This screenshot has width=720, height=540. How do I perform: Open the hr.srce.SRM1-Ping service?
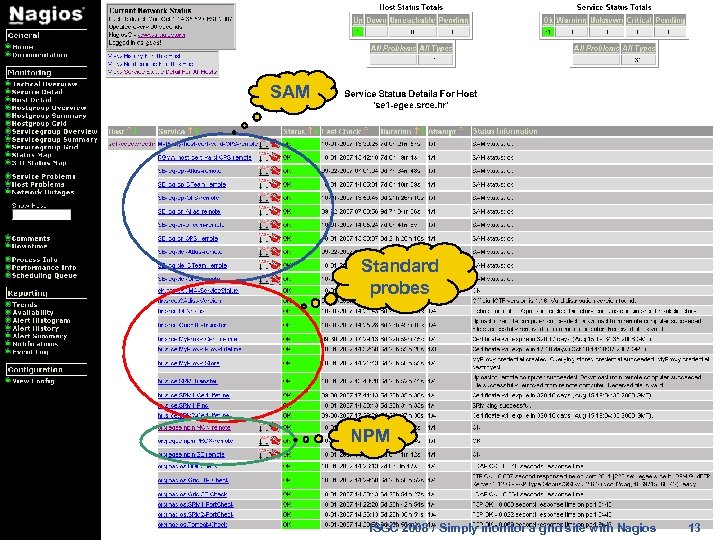[x=183, y=405]
